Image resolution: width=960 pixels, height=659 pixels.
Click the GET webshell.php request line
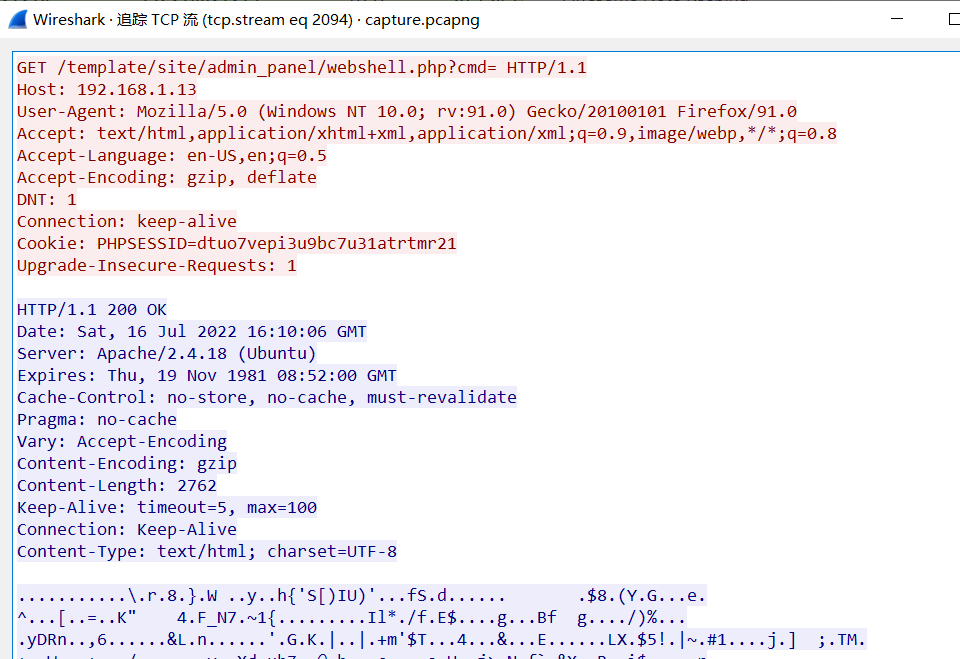[301, 67]
